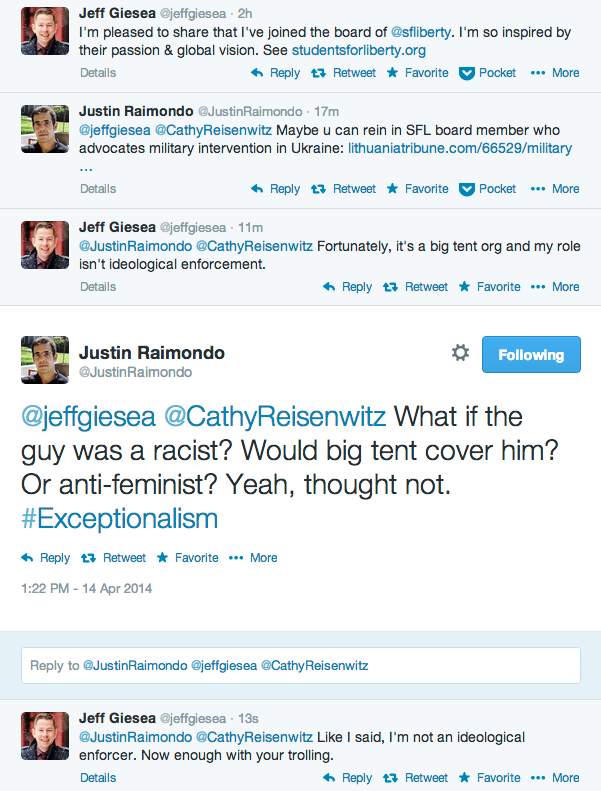Save Justin Raimondo's Ukraine tweet to Pocket
Image resolution: width=601 pixels, height=791 pixels.
coord(488,189)
